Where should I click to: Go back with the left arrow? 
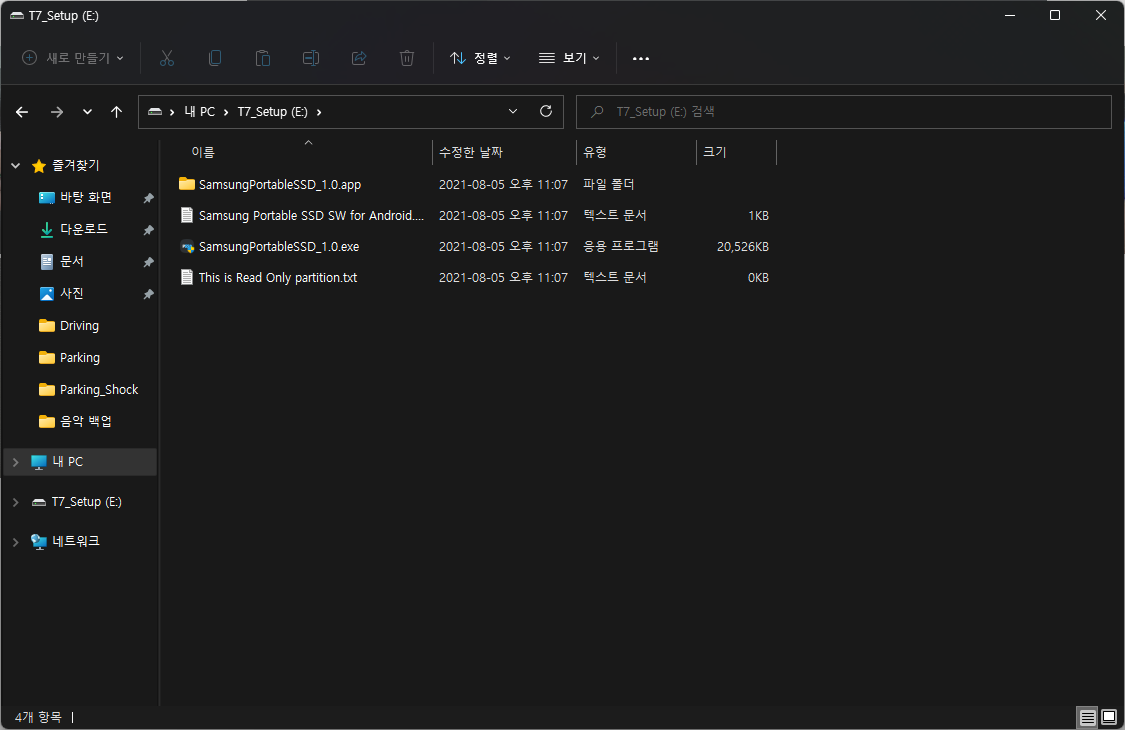click(22, 112)
